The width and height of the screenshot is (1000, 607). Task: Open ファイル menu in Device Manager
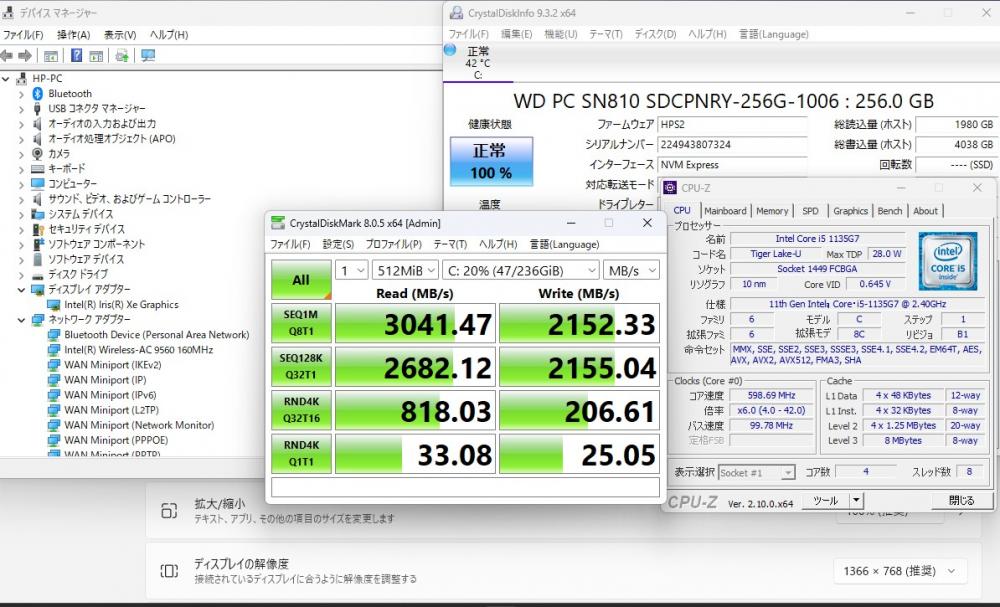23,34
